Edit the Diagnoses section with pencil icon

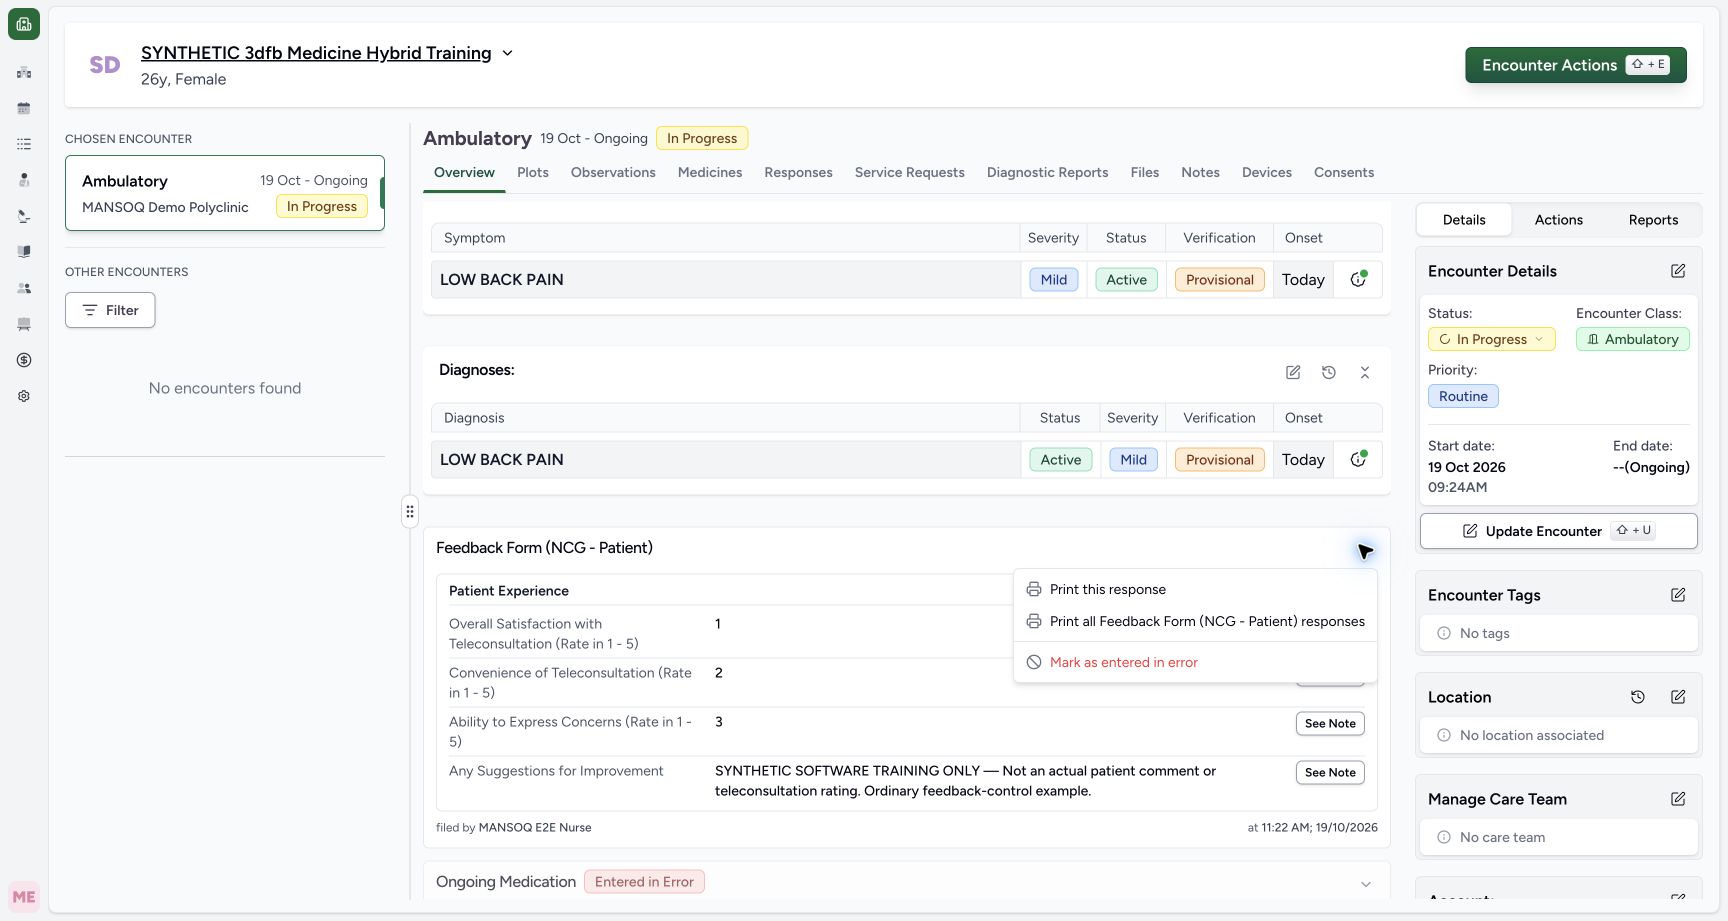pos(1293,372)
